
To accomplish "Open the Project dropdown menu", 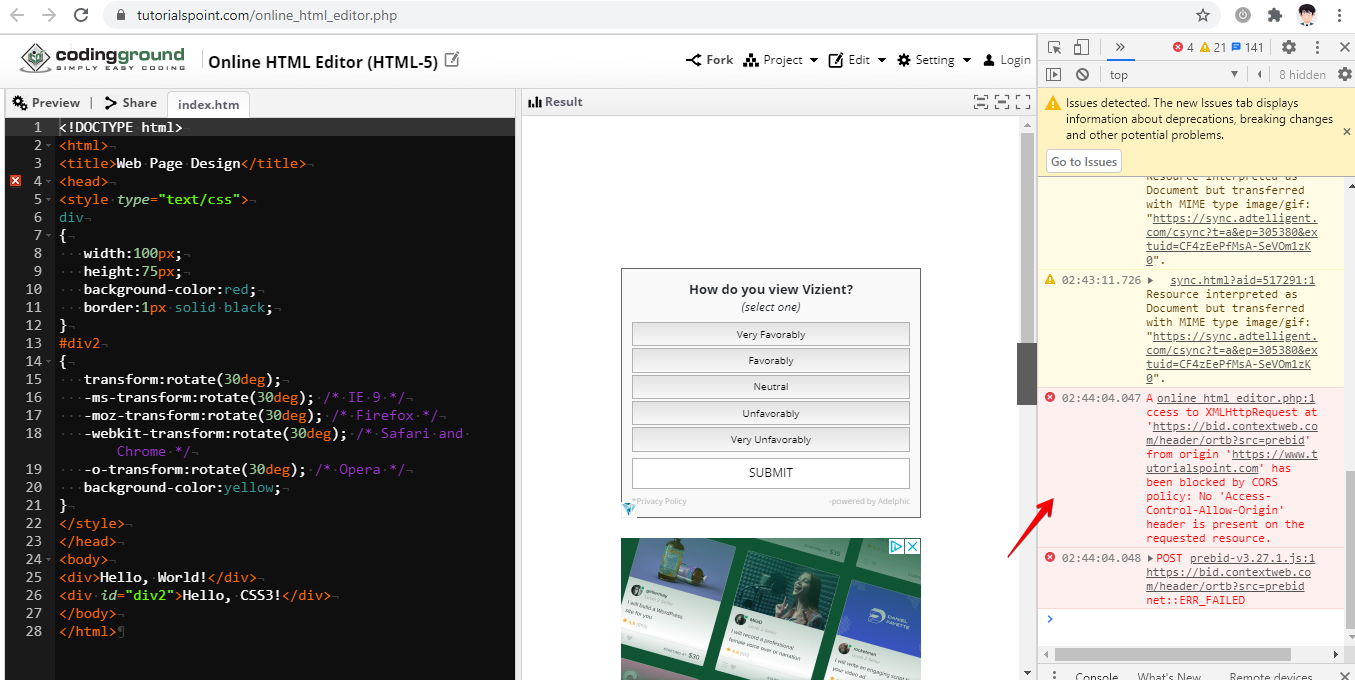I will 781,60.
